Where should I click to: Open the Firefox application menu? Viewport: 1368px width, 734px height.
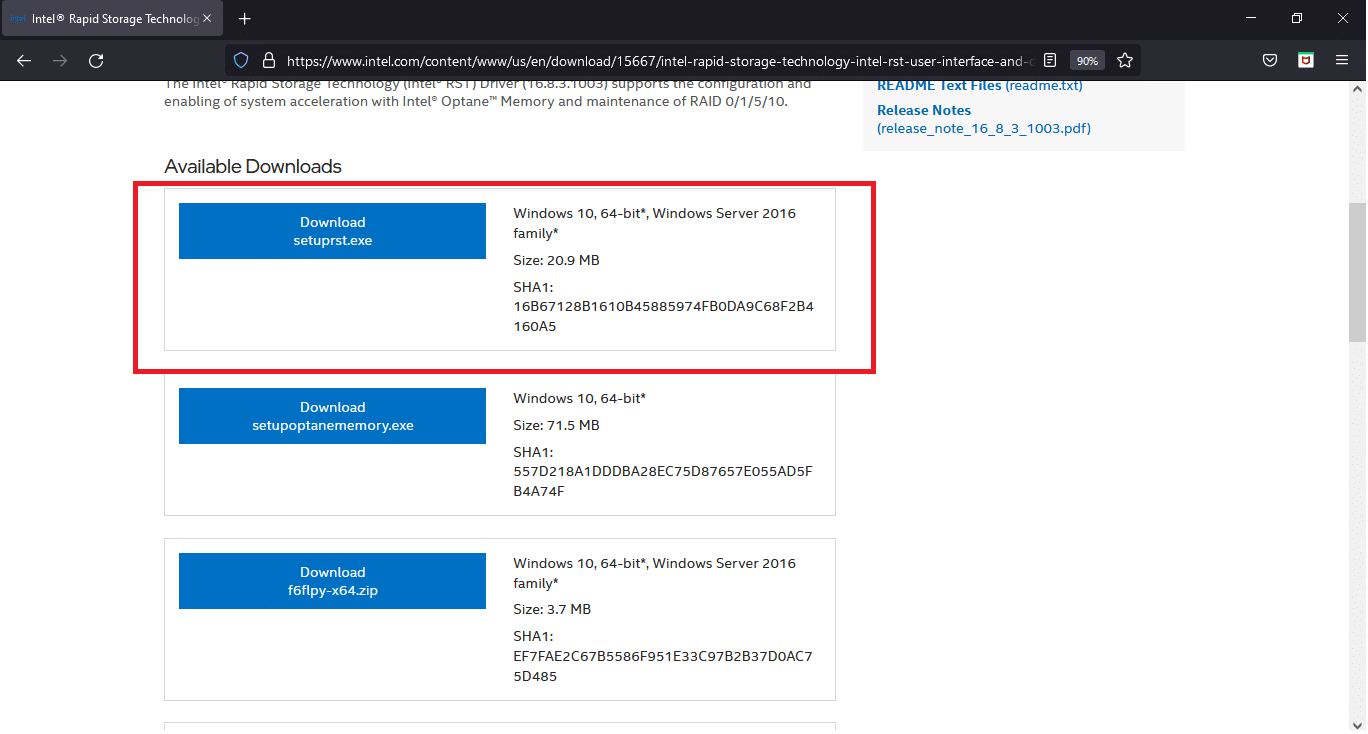(x=1342, y=61)
